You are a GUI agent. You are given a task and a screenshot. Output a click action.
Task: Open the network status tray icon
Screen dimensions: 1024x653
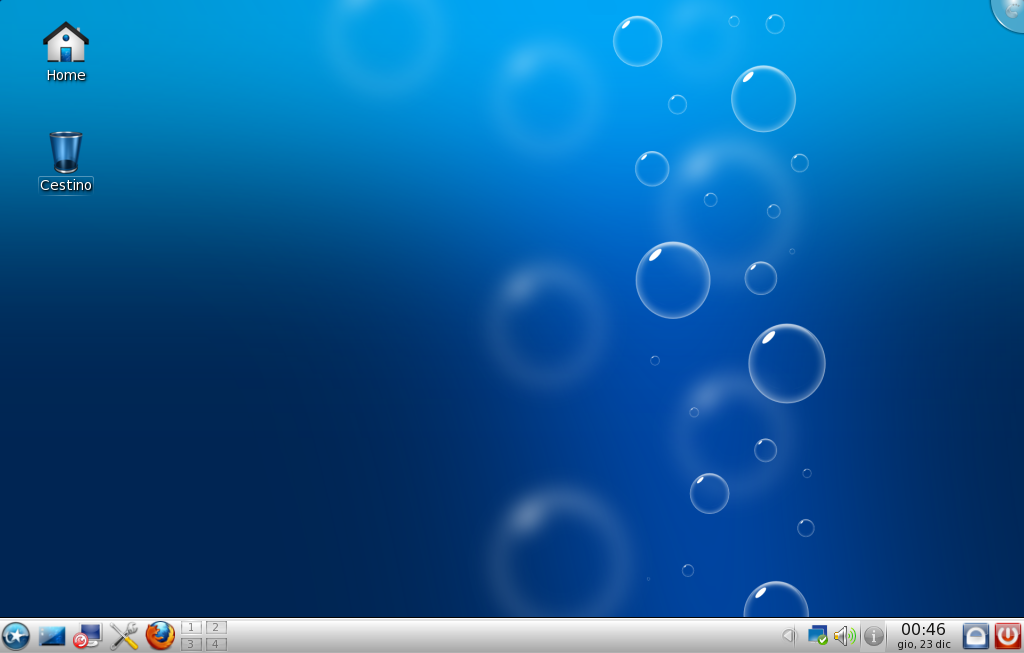[818, 635]
